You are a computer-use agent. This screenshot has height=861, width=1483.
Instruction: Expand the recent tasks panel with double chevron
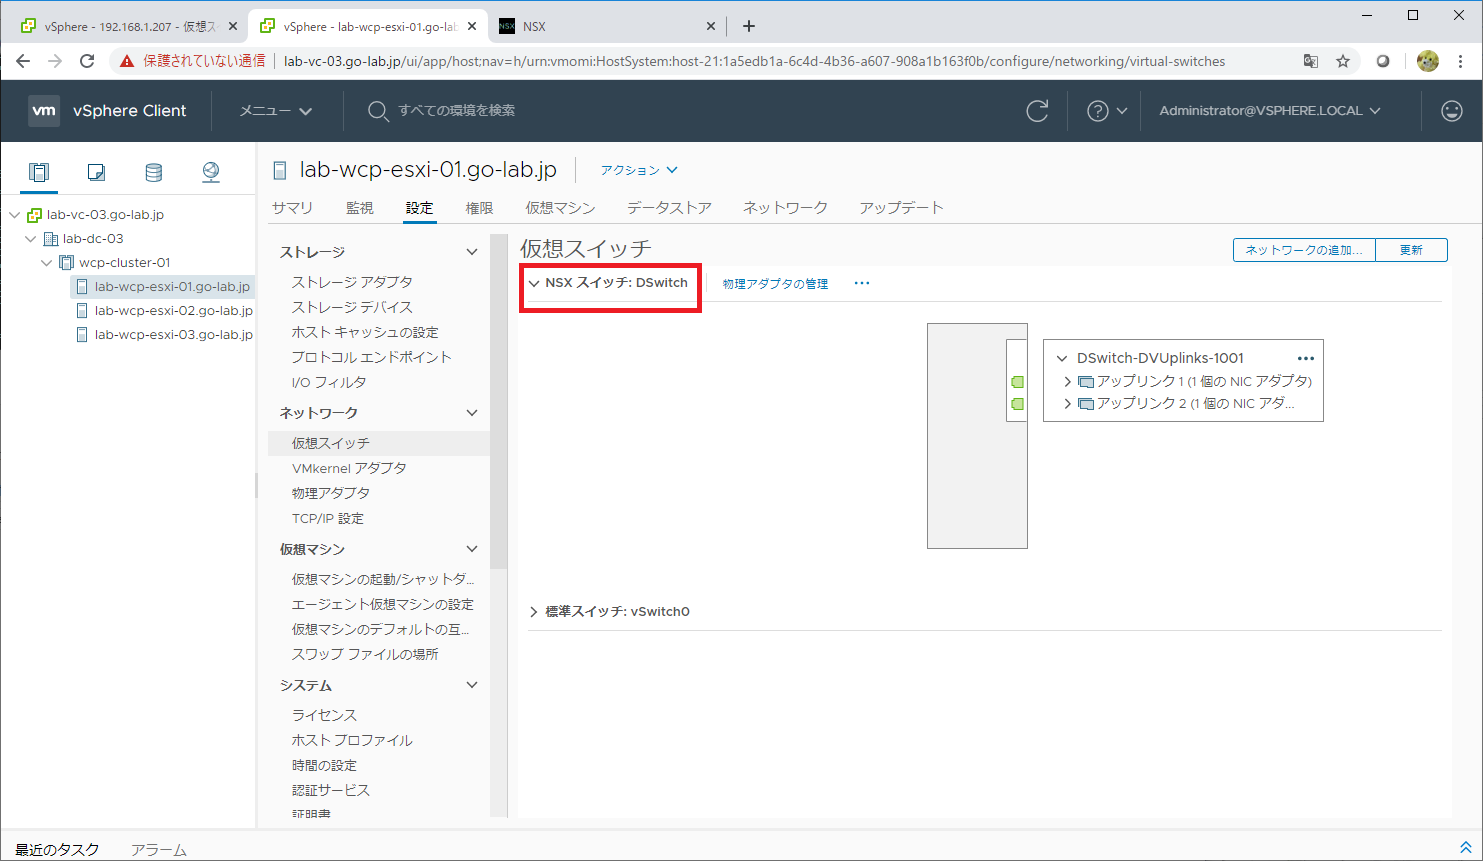1466,848
